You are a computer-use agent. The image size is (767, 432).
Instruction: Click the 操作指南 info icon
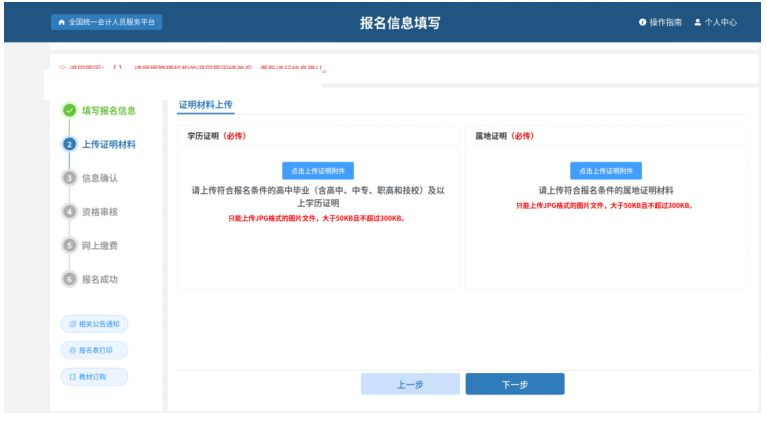click(642, 22)
